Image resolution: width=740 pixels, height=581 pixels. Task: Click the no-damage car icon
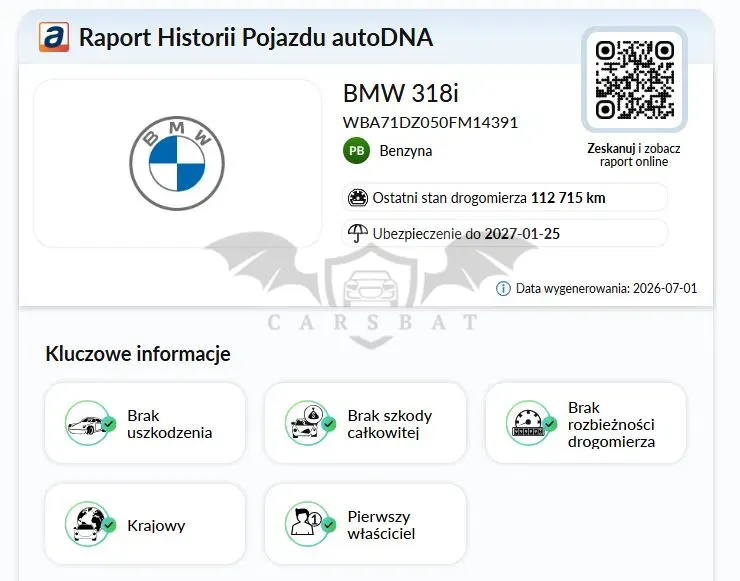click(88, 423)
